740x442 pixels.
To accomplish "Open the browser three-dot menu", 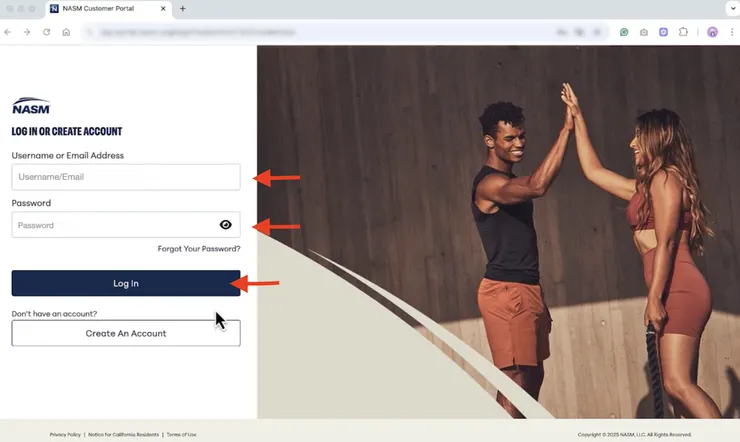I will pos(732,32).
